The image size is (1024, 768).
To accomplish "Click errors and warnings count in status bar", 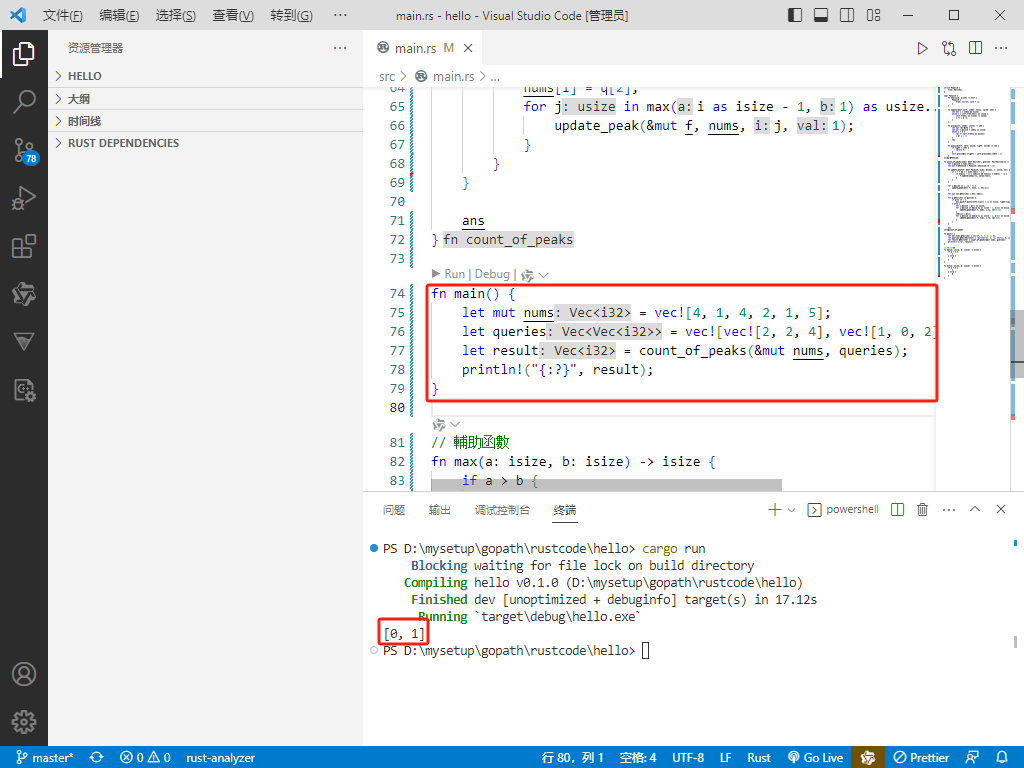I will [145, 758].
